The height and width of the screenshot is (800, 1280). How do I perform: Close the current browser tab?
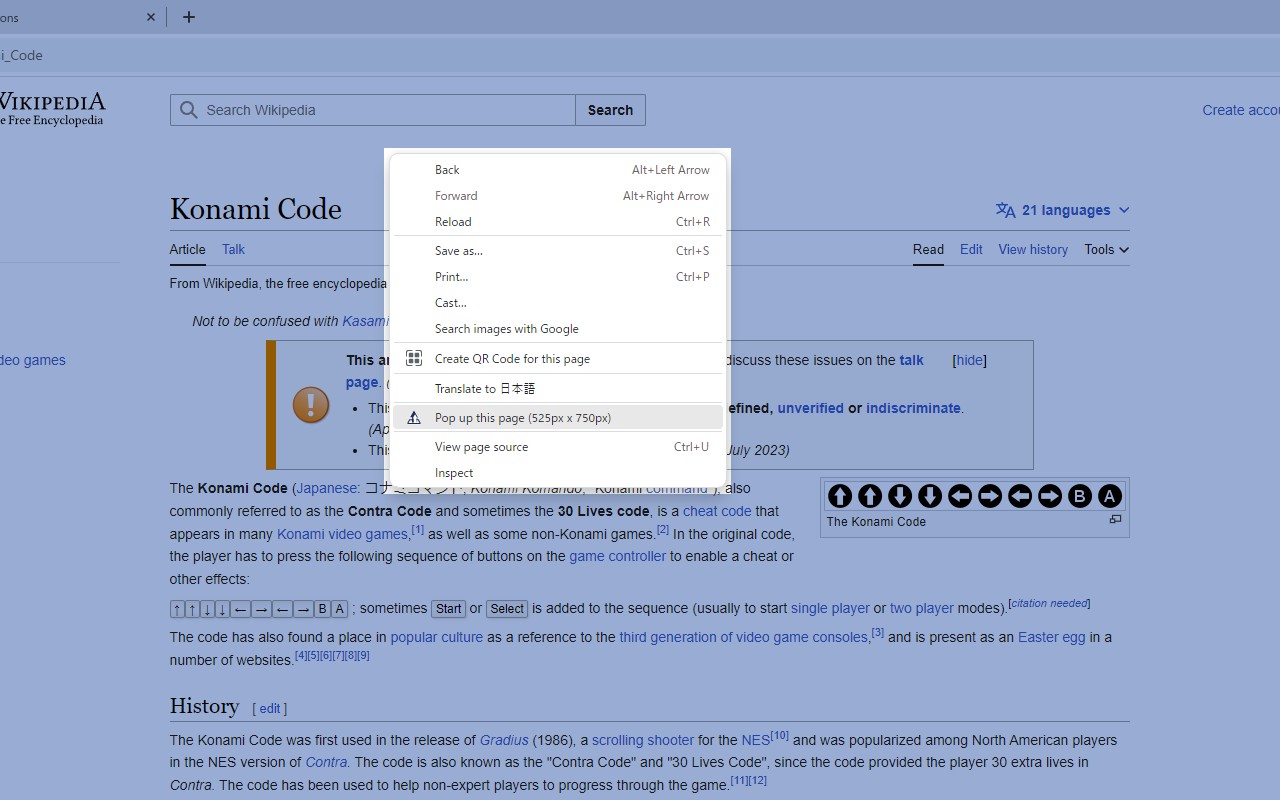pyautogui.click(x=151, y=17)
